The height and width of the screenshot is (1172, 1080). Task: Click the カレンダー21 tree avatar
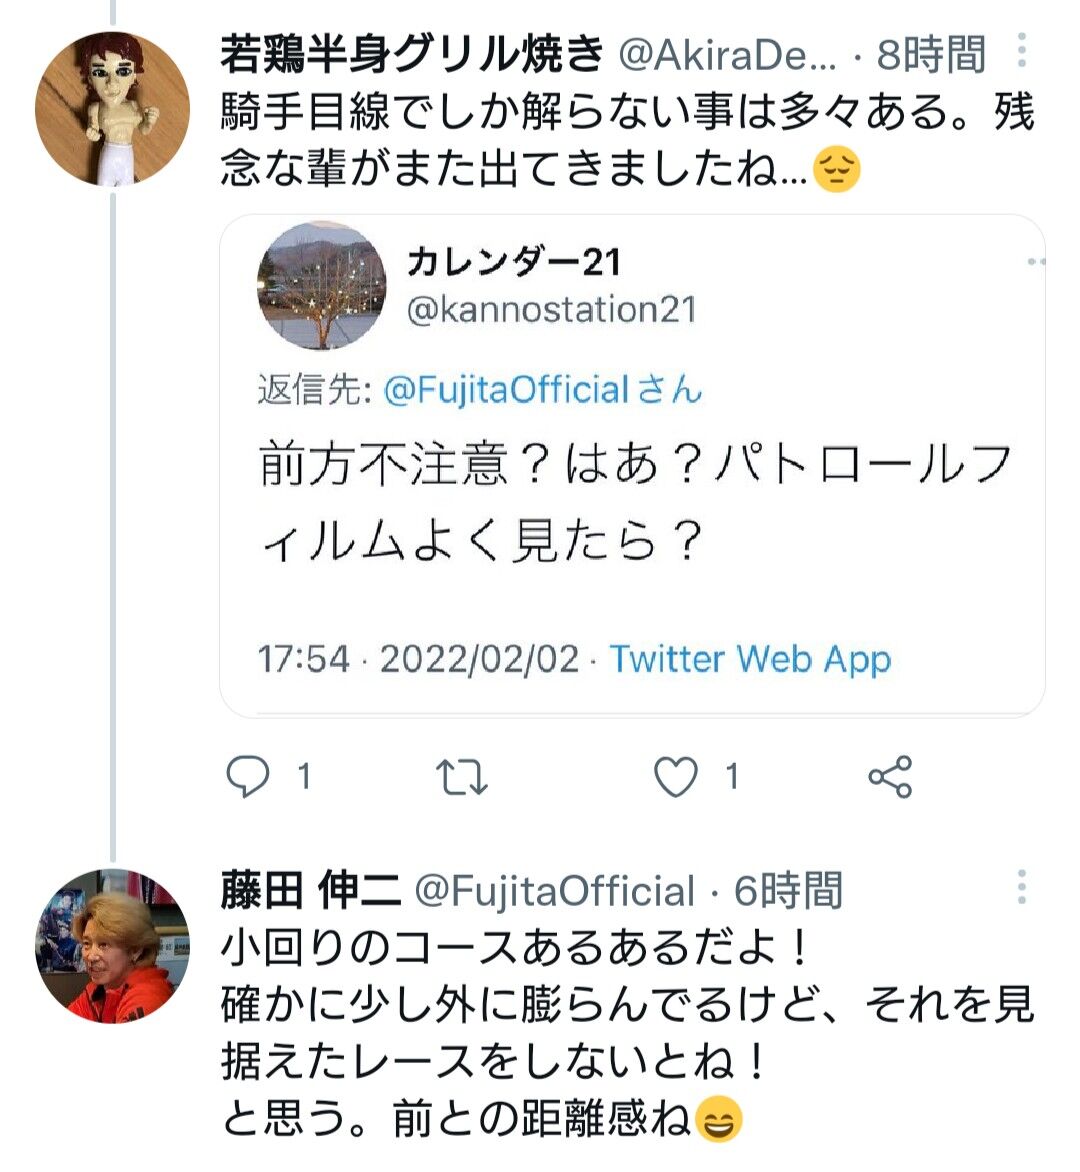(322, 286)
